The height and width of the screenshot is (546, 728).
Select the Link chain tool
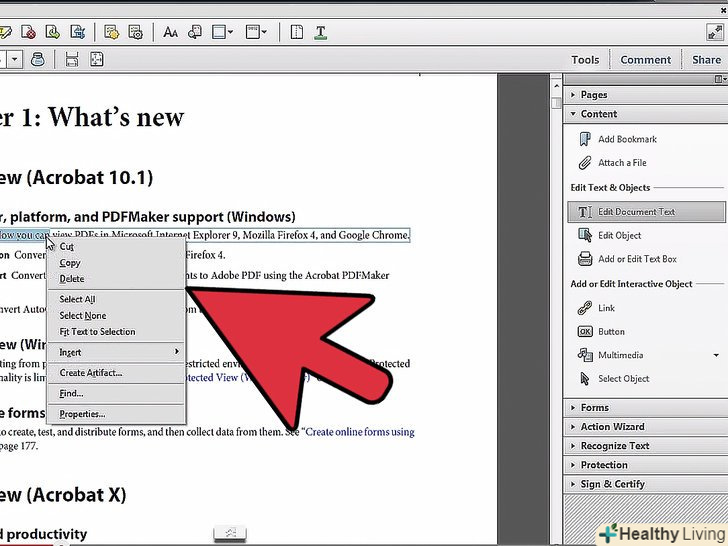[x=597, y=307]
